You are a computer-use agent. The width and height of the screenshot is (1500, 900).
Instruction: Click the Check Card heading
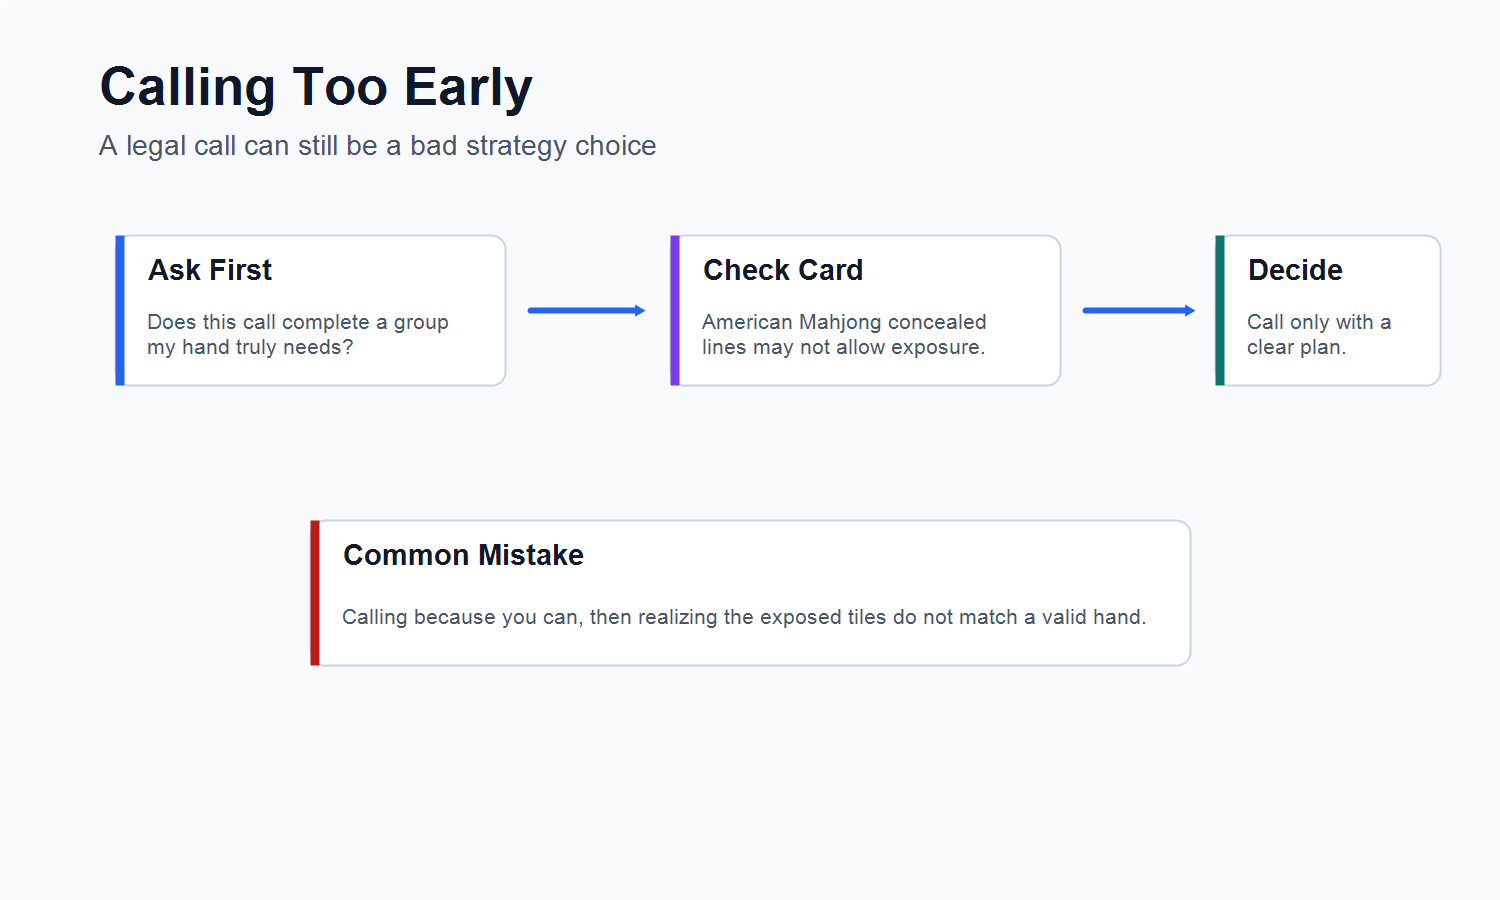tap(783, 270)
